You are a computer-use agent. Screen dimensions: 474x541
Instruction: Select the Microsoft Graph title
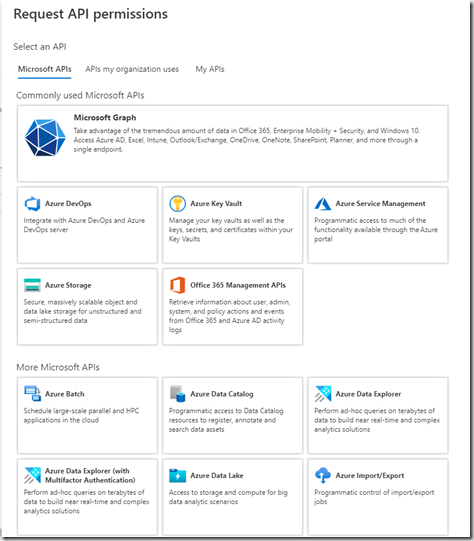click(105, 118)
